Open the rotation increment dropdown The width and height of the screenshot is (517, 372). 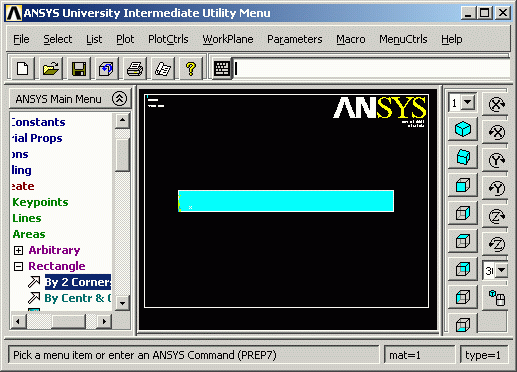tap(502, 270)
